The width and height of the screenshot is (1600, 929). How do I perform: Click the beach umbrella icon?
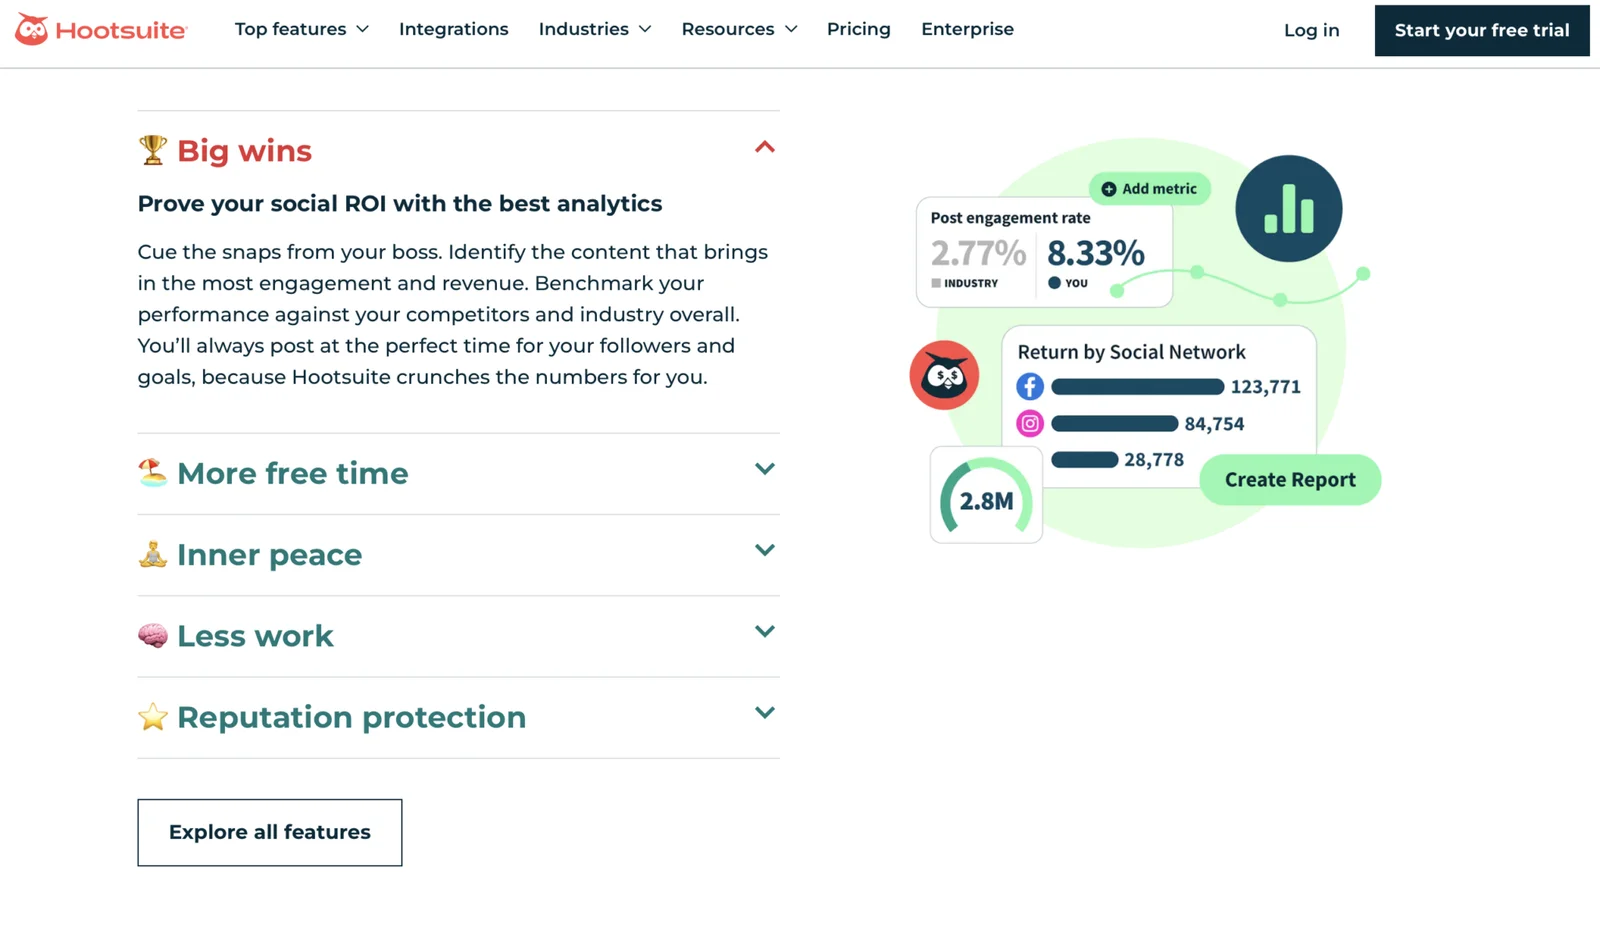click(153, 472)
